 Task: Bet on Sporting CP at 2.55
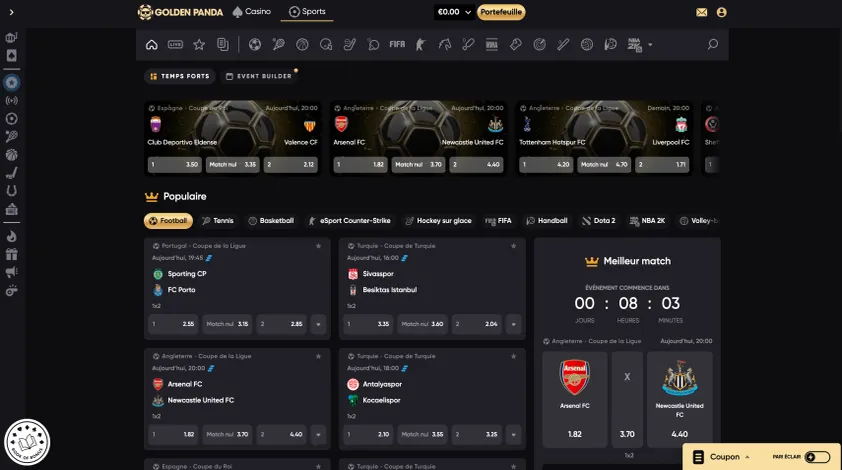coord(173,324)
